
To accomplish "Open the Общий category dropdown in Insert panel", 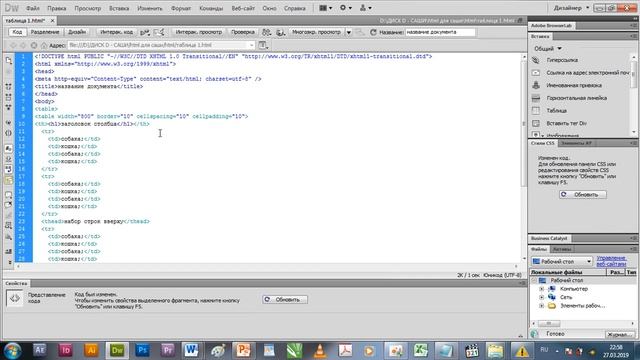I will click(x=548, y=49).
